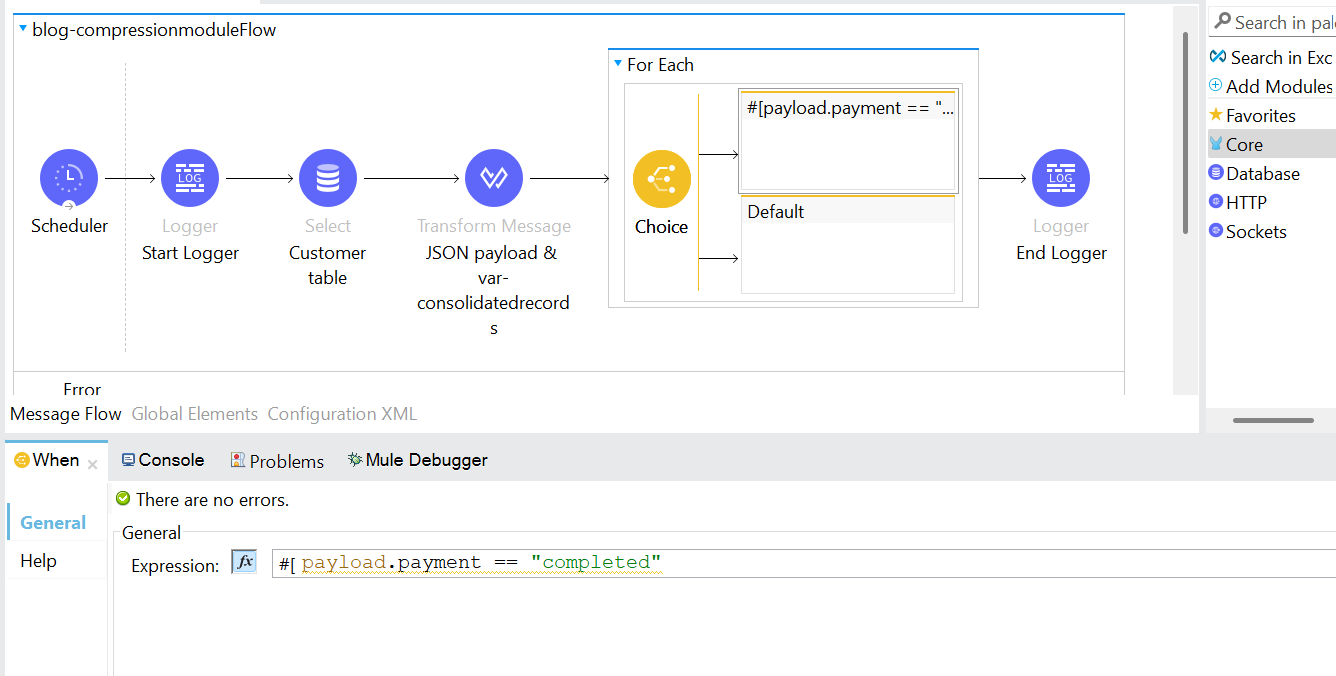
Task: Switch to the Global Elements tab
Action: tap(194, 414)
